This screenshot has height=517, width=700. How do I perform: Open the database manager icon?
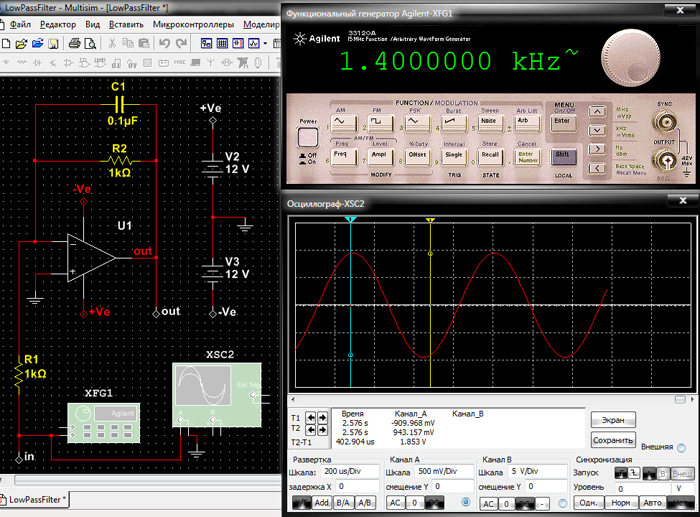tap(238, 43)
